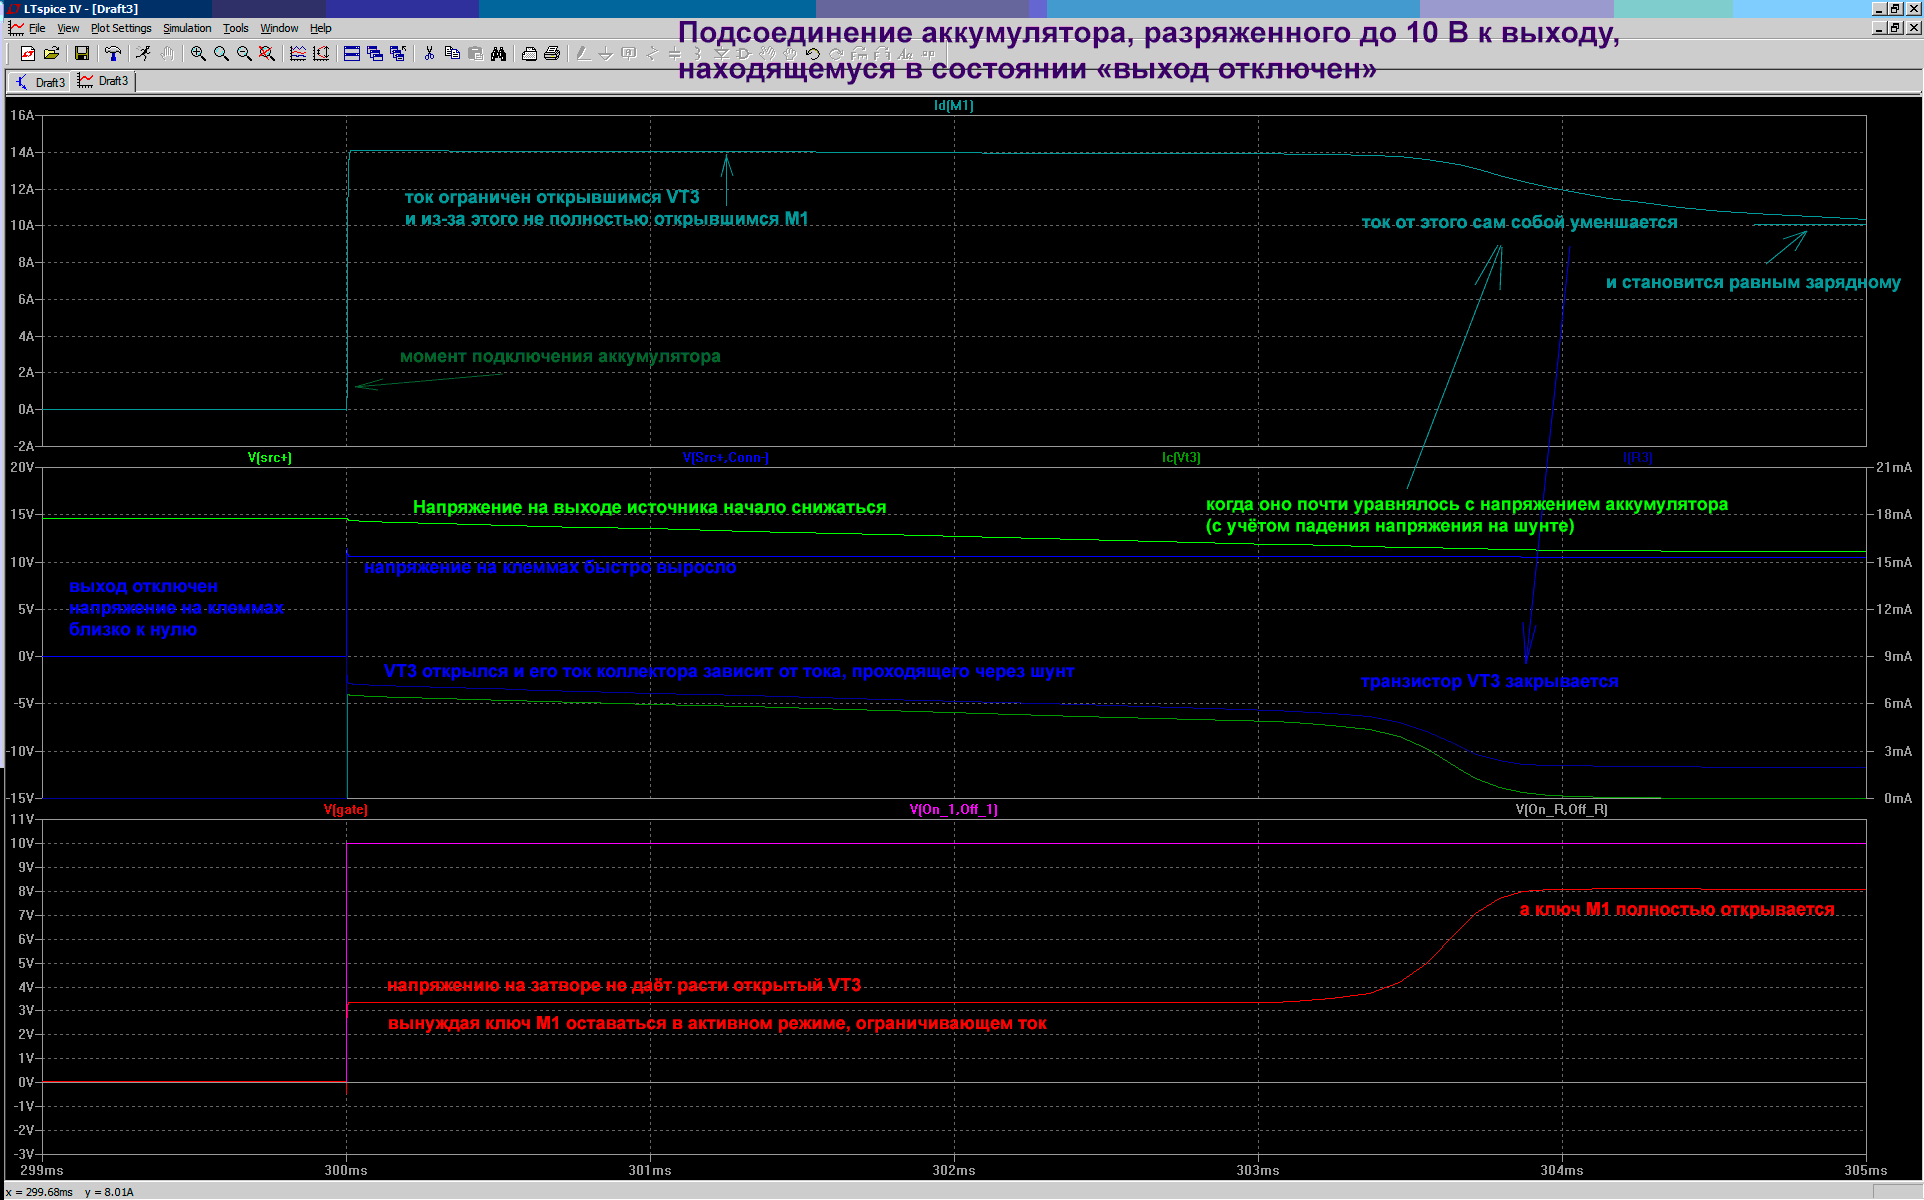Switch to the Draft3 schematic tab

[41, 82]
